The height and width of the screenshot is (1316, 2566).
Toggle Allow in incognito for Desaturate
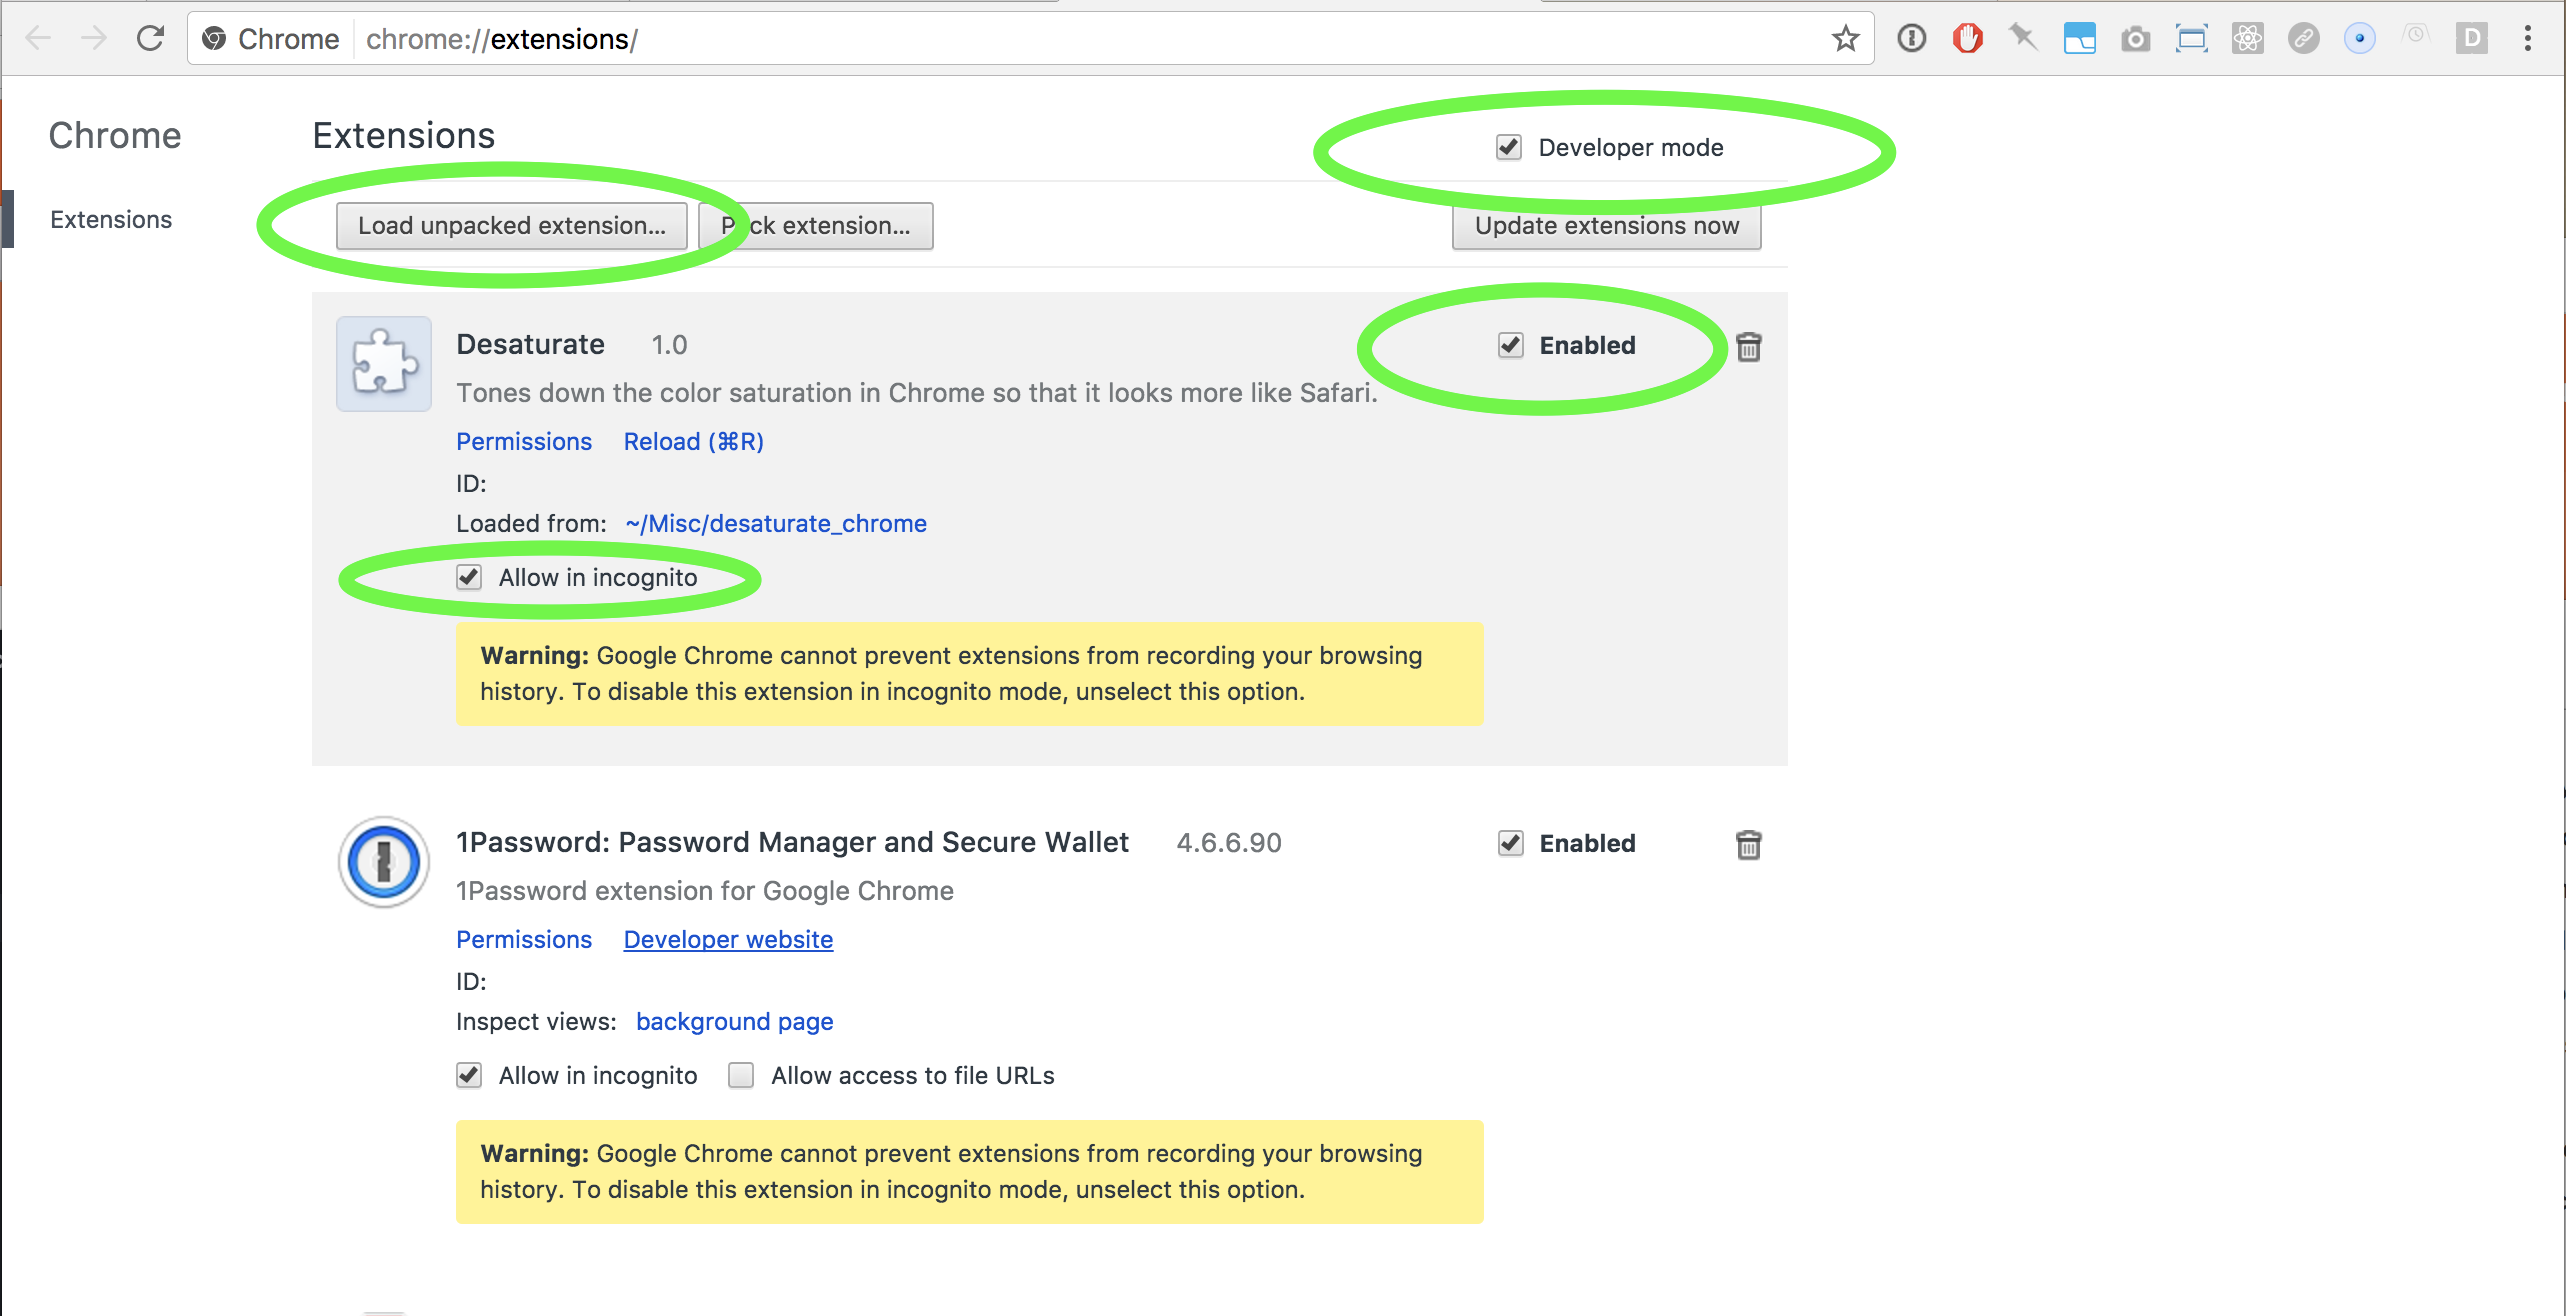[x=469, y=578]
